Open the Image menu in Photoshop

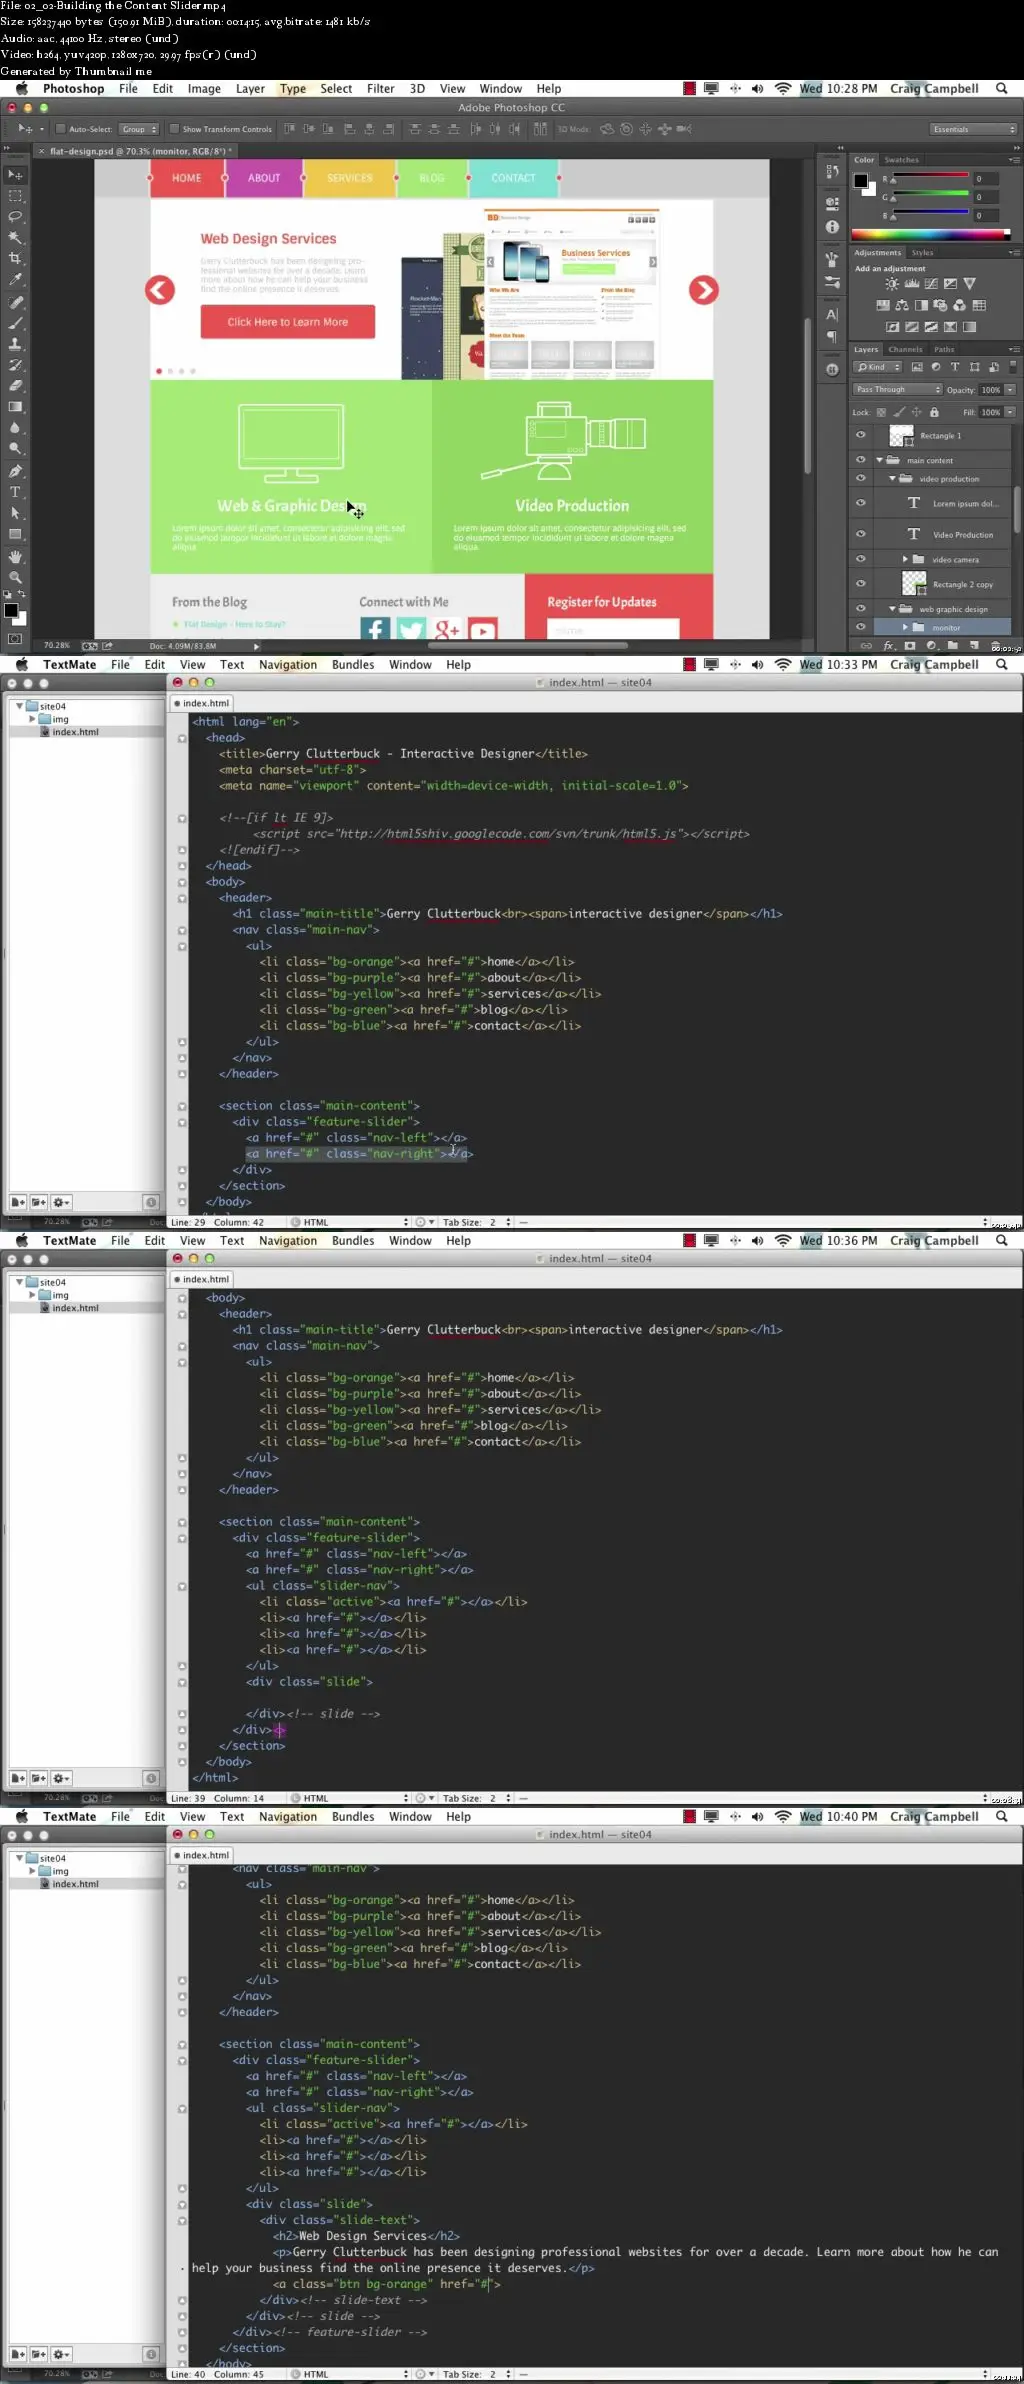(204, 89)
